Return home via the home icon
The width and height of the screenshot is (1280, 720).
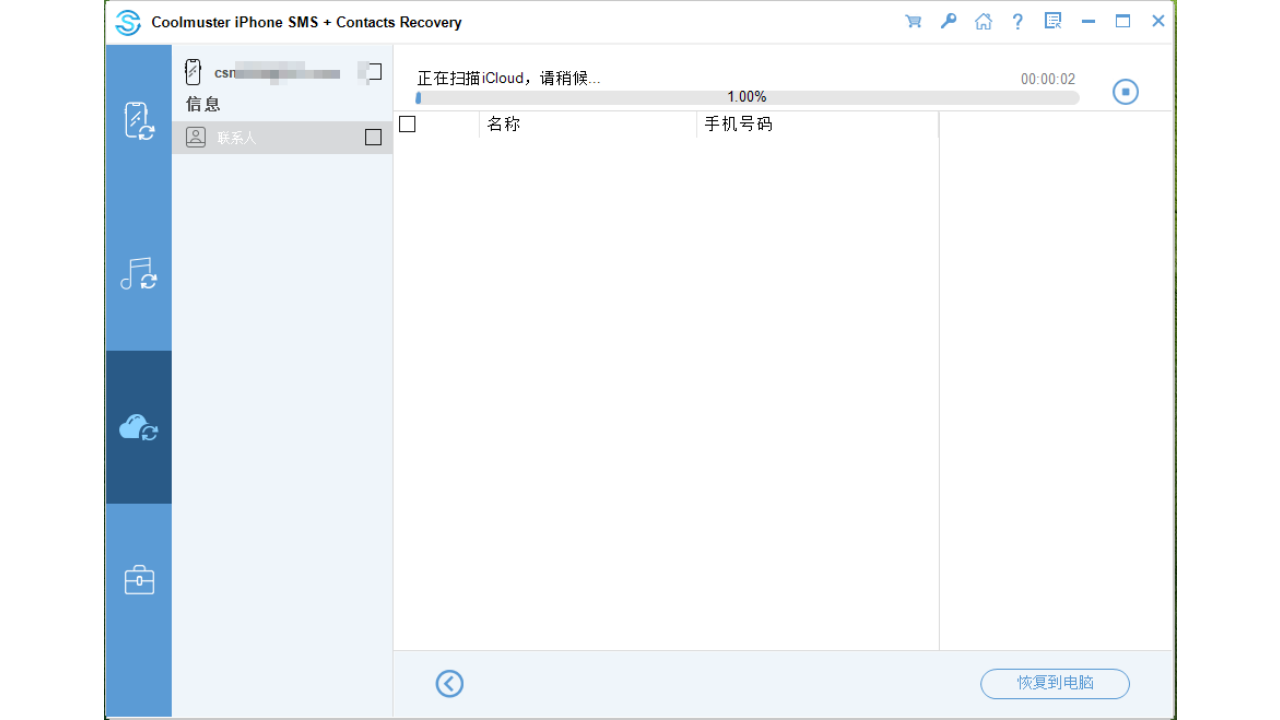(x=983, y=20)
